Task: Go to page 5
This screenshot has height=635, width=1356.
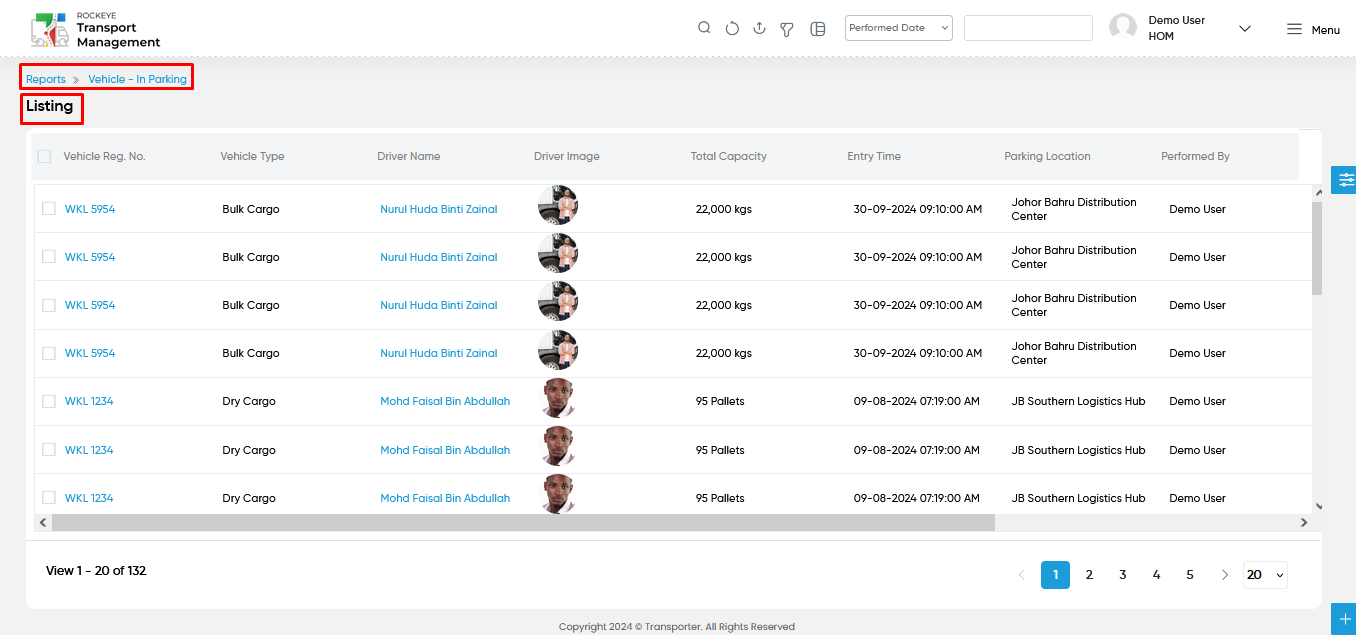Action: (x=1190, y=575)
